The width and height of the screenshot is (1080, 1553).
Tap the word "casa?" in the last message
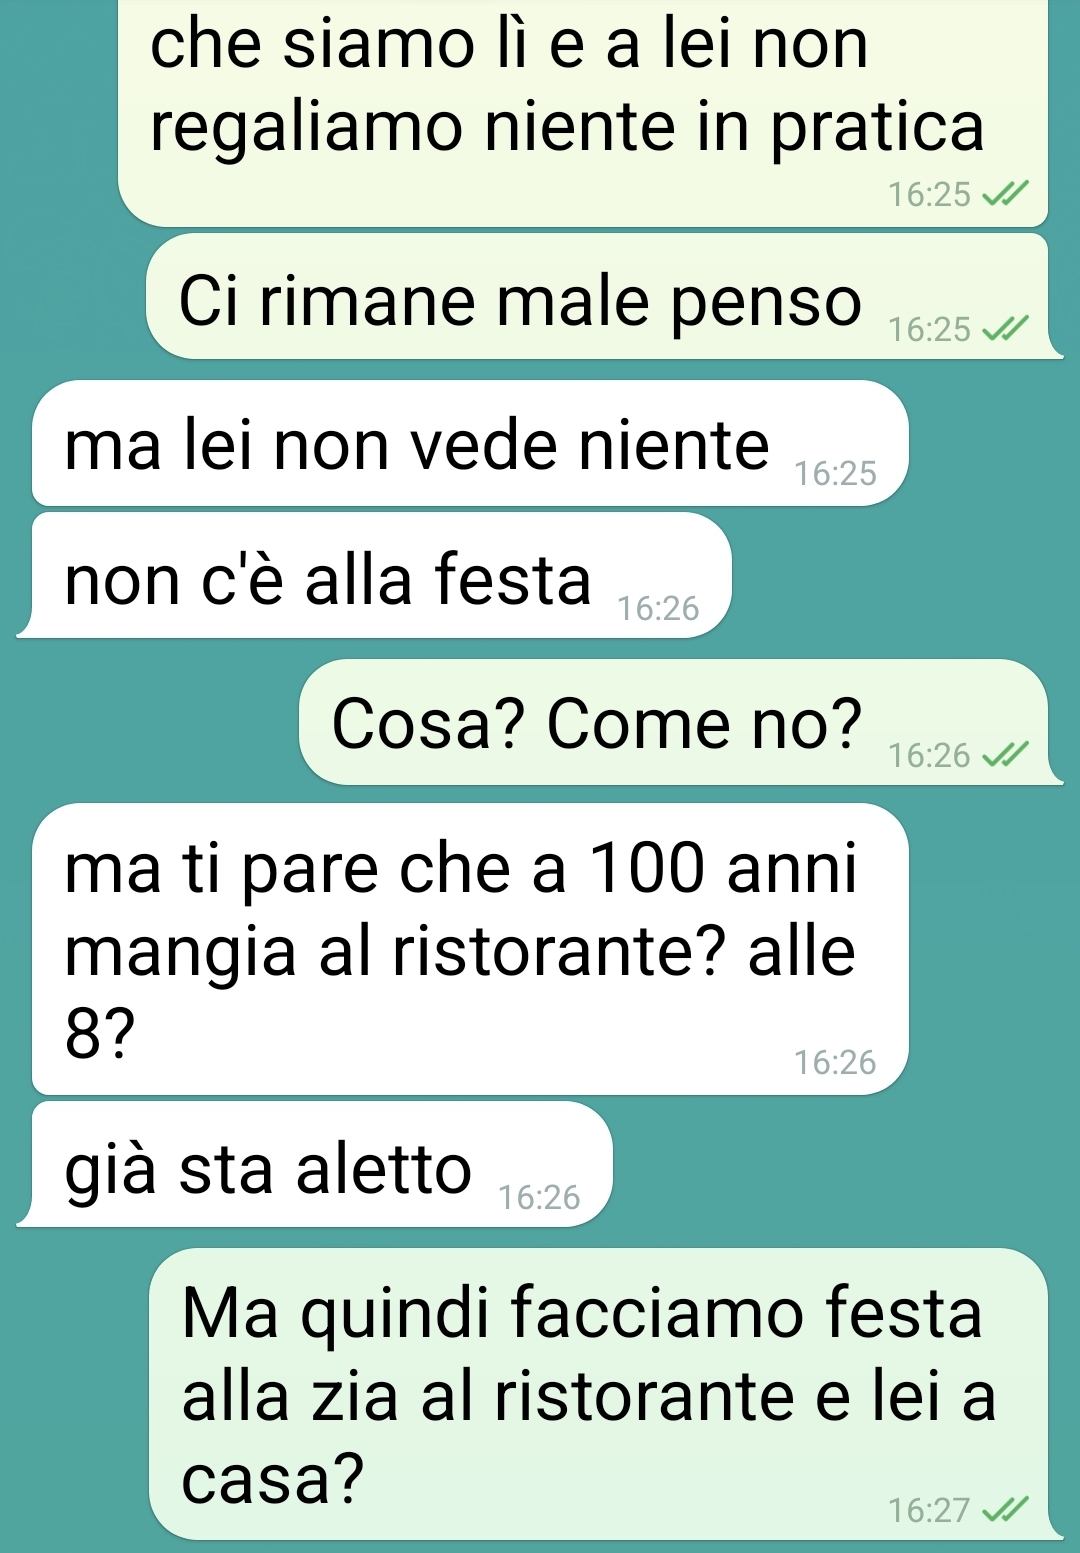(273, 1479)
